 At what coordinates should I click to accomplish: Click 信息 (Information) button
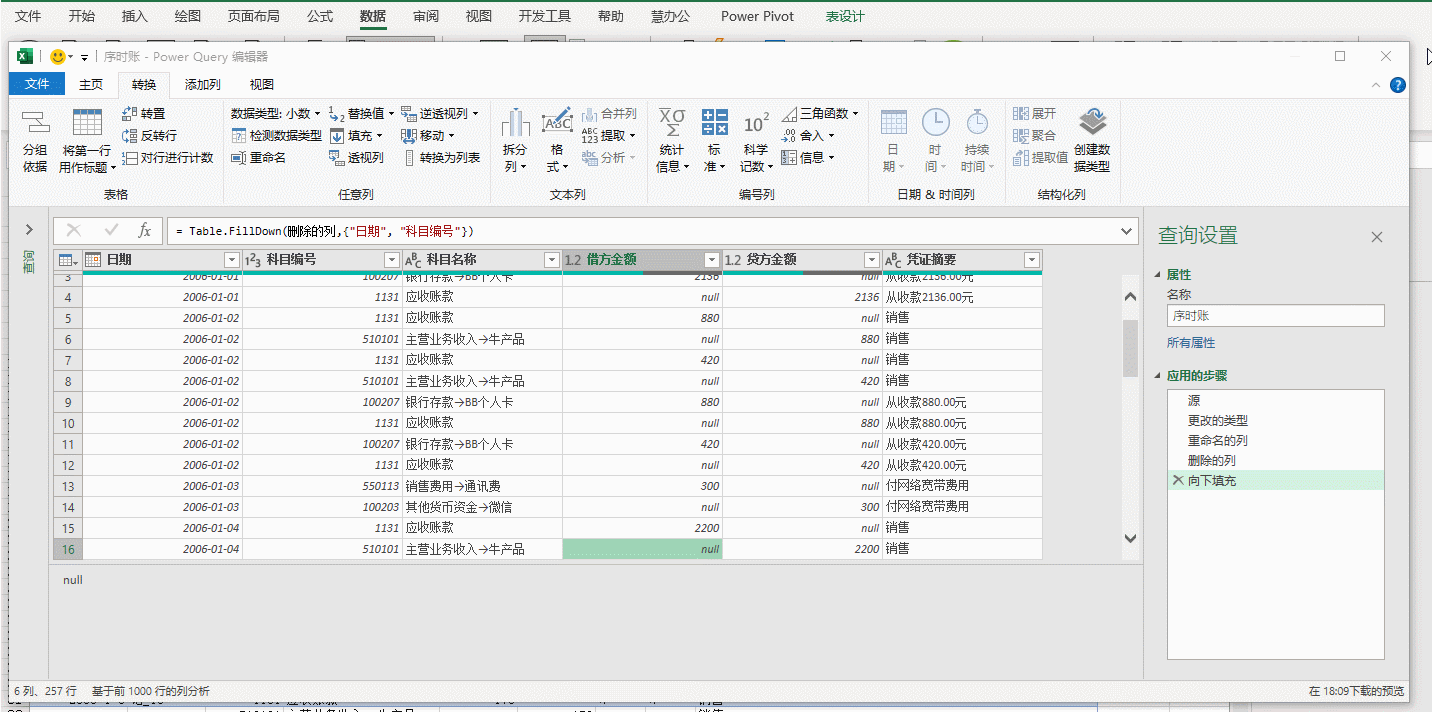(x=807, y=157)
